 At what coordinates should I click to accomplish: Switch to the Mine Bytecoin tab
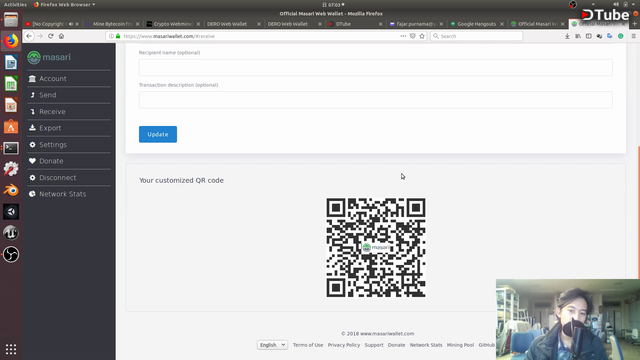tap(112, 24)
